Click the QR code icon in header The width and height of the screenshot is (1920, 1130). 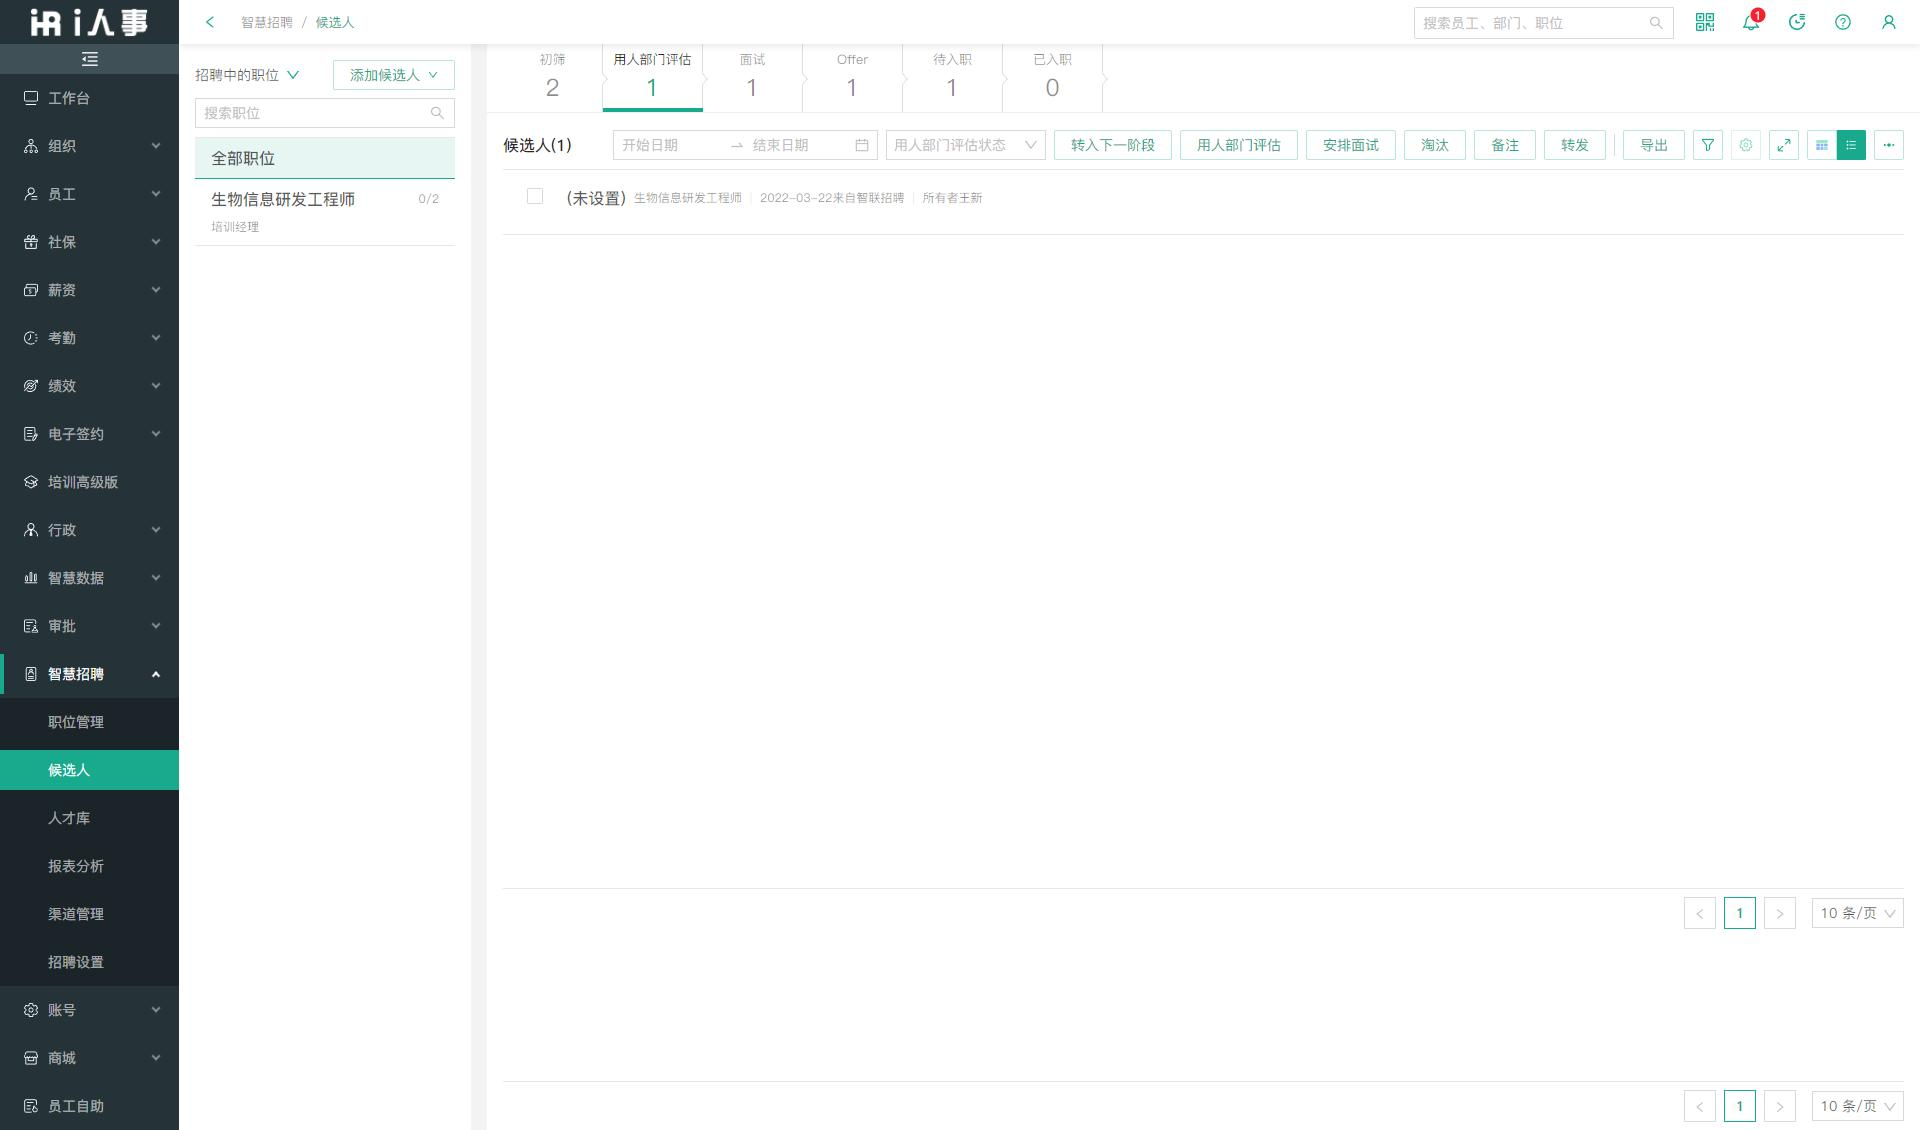click(1705, 22)
